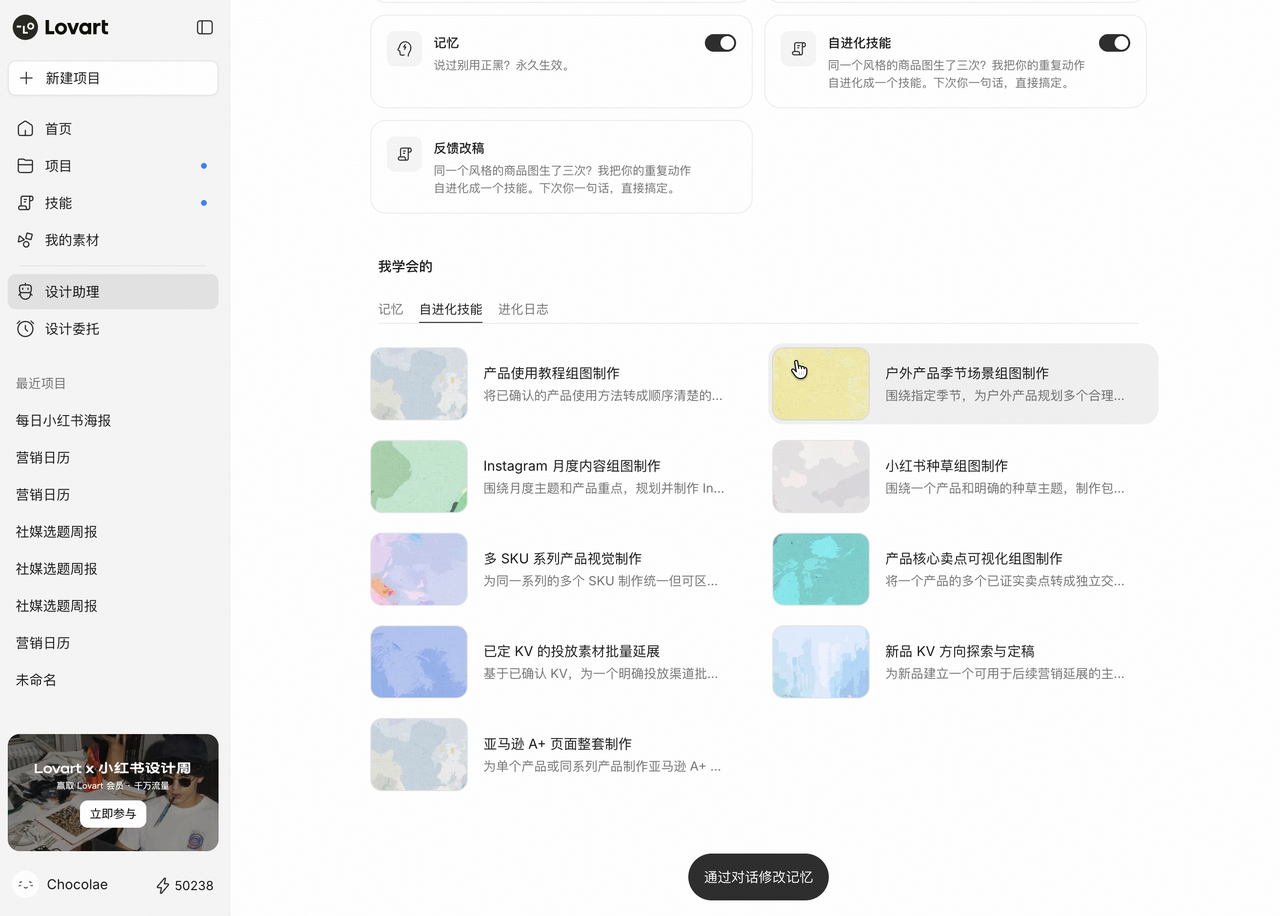Viewport: 1280px width, 916px height.
Task: Click the scroll icon on the 反馈改稿 card
Action: [x=405, y=154]
